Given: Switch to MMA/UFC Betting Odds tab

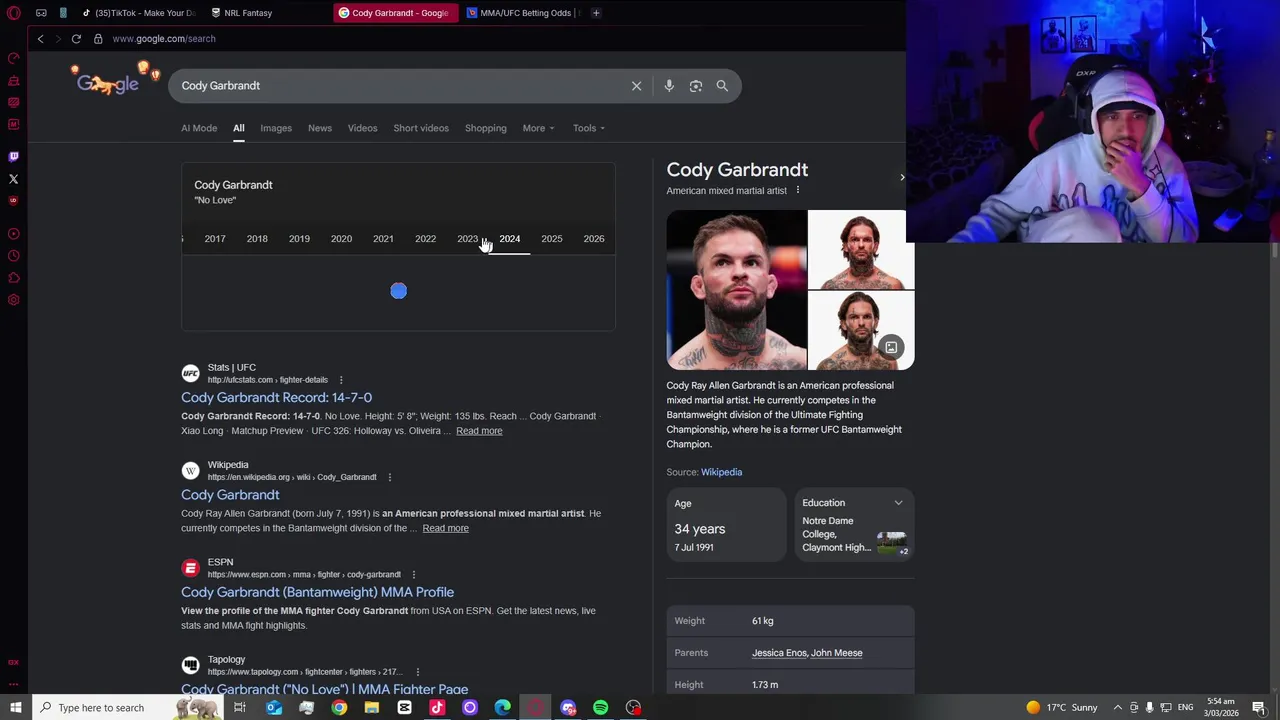Looking at the screenshot, I should pyautogui.click(x=523, y=13).
